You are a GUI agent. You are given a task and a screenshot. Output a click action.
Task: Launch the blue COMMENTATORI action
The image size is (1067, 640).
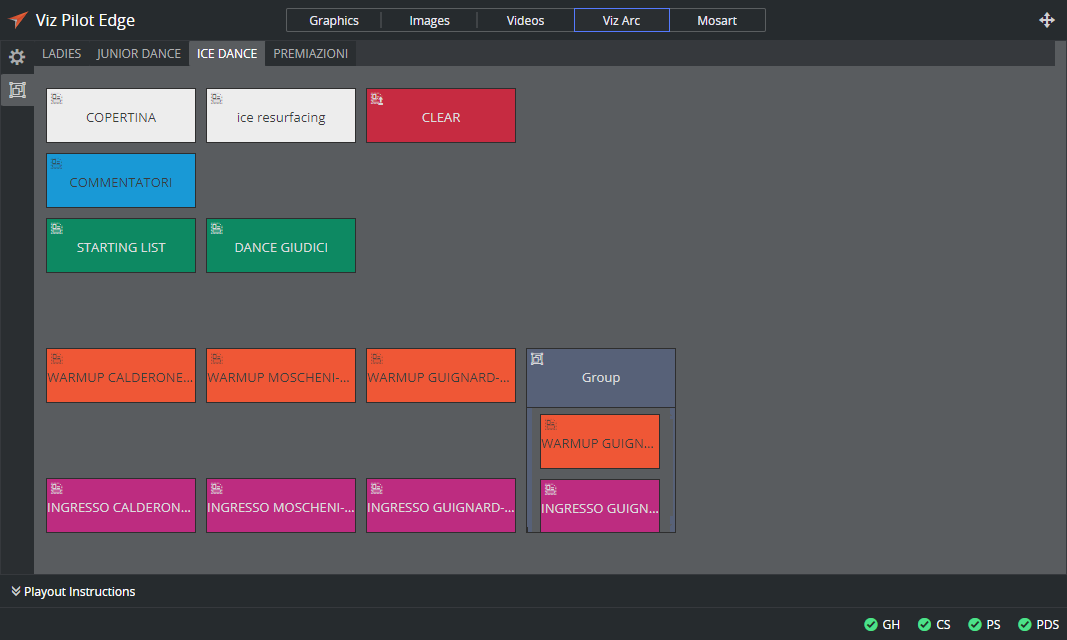121,182
